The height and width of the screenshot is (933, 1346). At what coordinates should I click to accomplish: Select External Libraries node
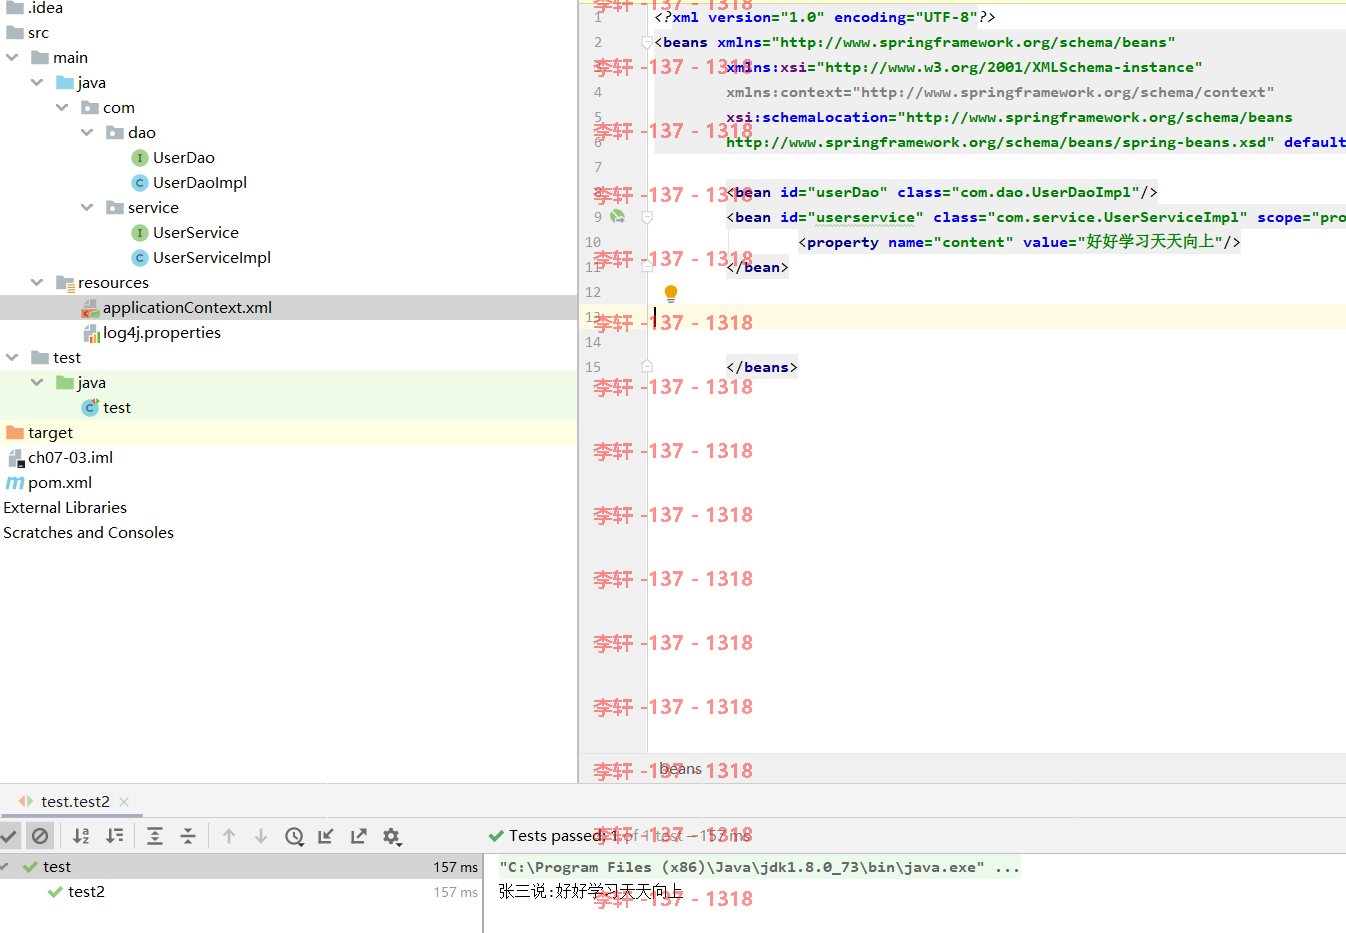pos(65,508)
